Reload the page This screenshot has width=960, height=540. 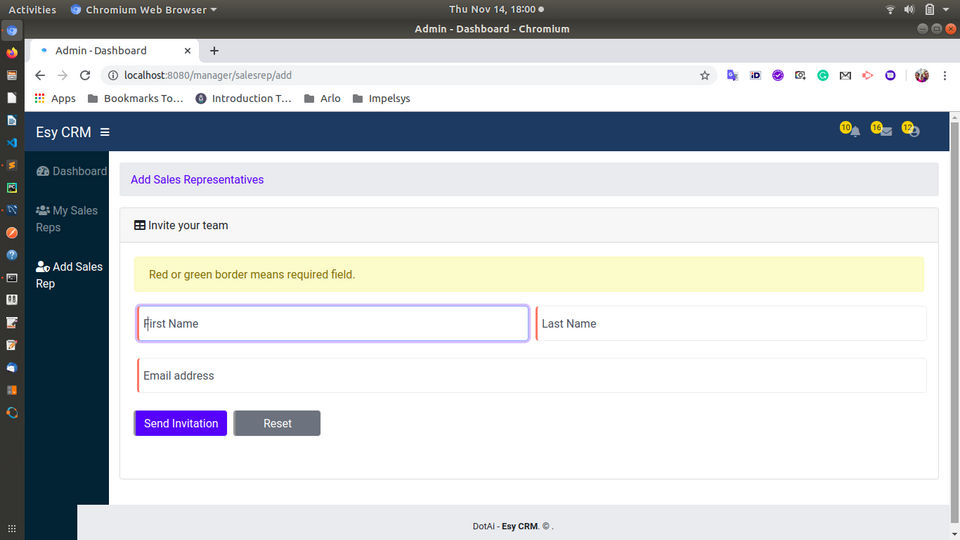tap(85, 75)
